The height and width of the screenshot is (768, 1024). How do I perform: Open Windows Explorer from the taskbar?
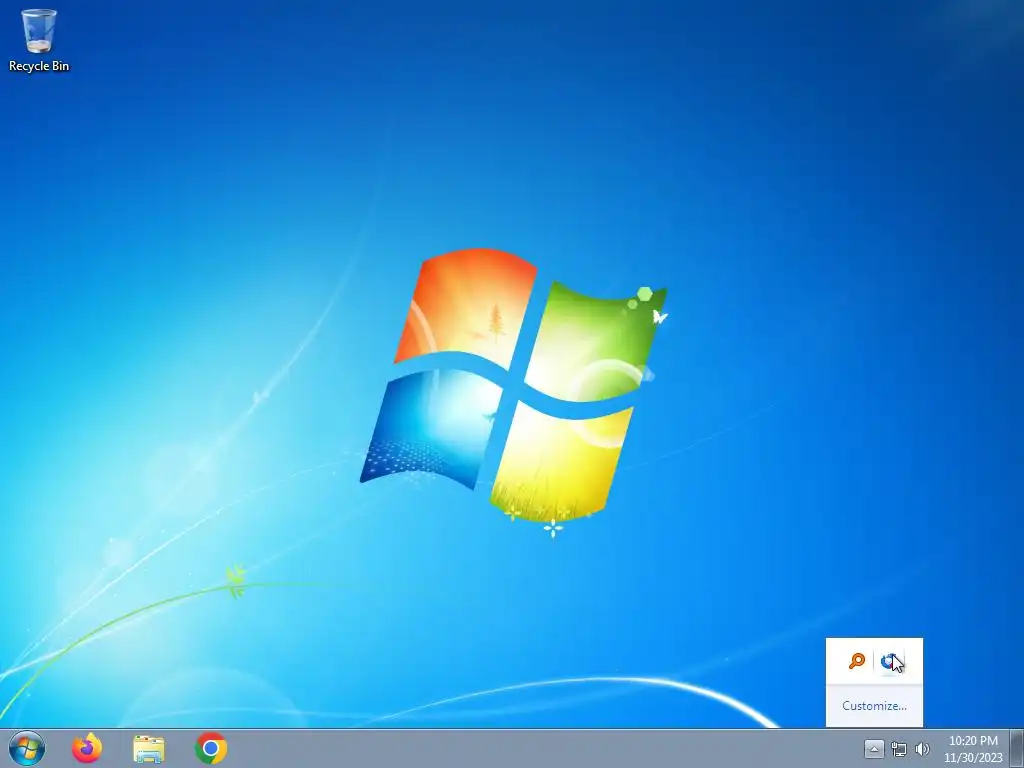tap(149, 749)
